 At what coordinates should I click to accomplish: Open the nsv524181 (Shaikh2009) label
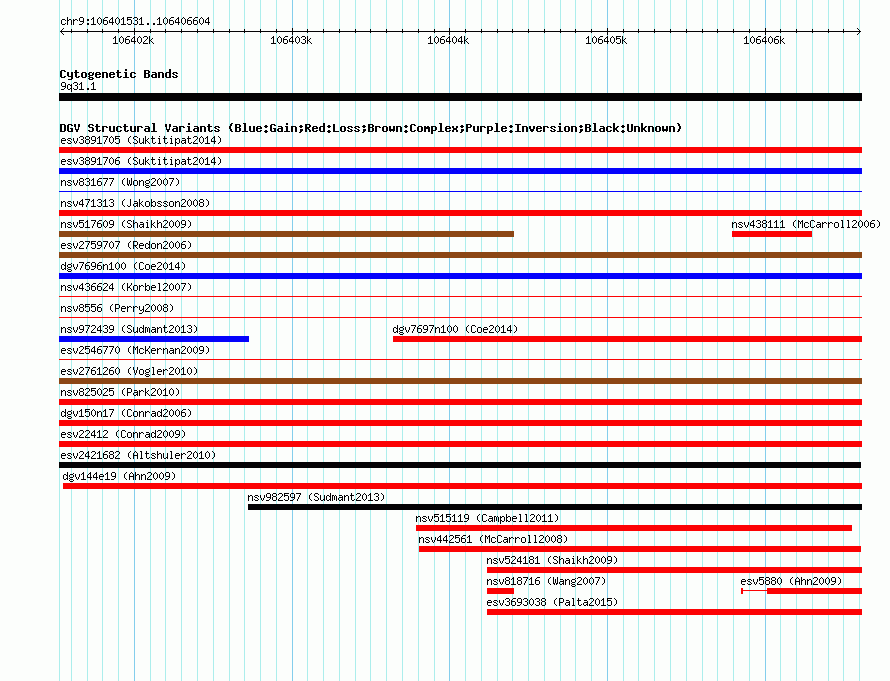(552, 560)
